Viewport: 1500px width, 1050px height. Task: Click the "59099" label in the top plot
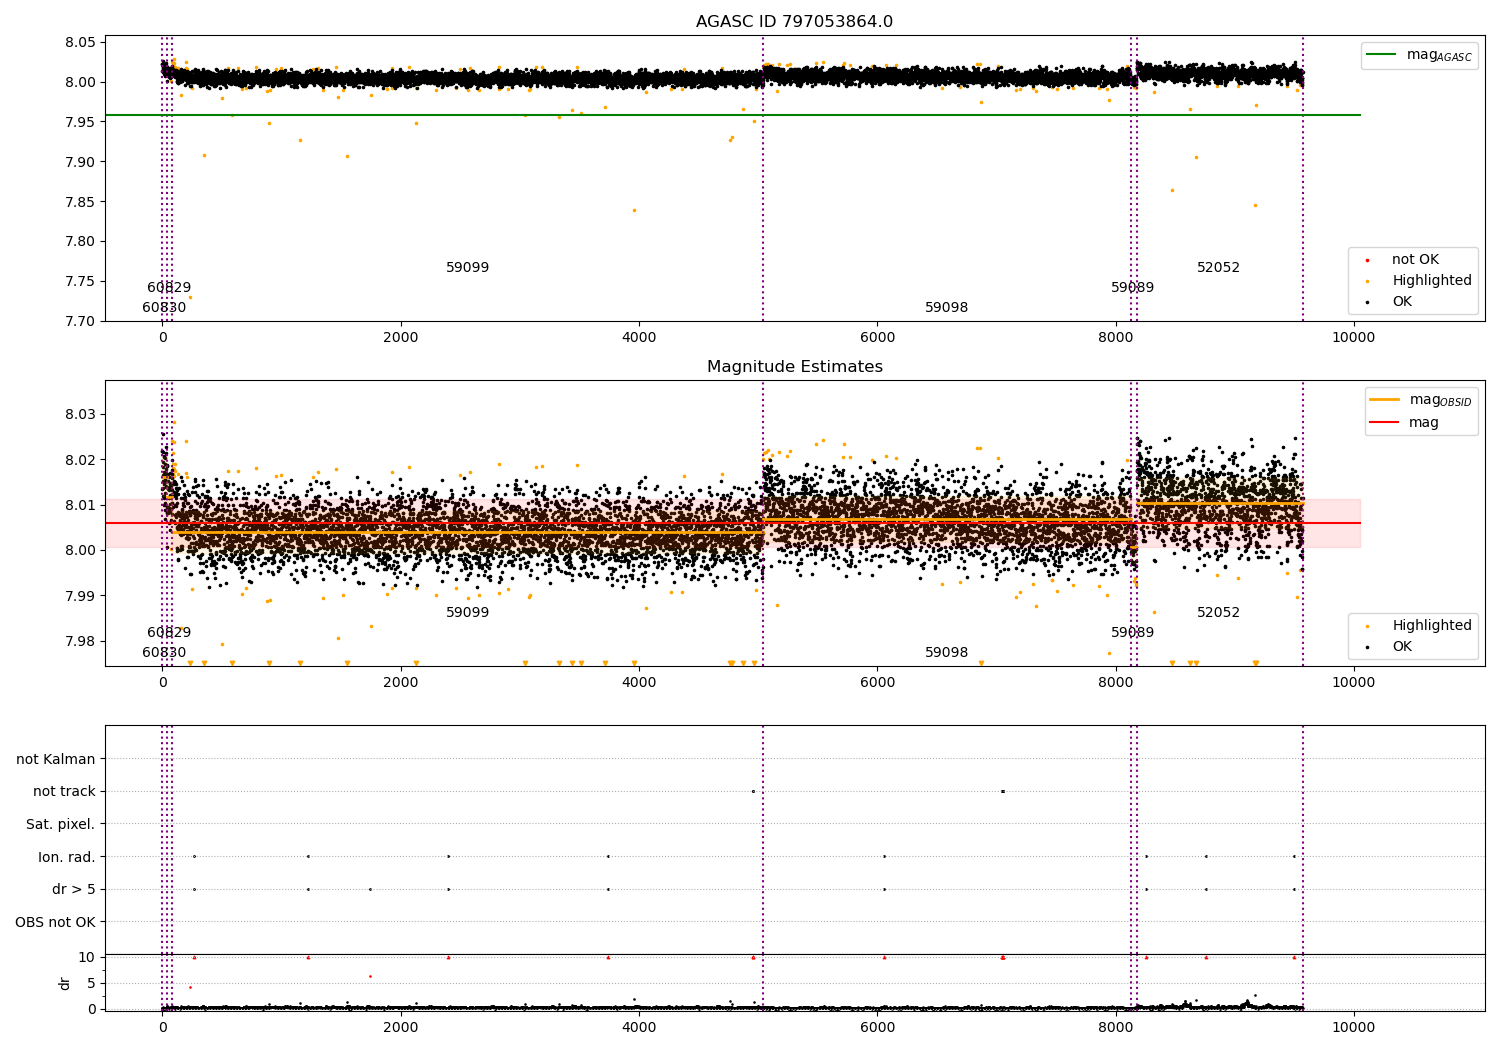click(x=467, y=268)
